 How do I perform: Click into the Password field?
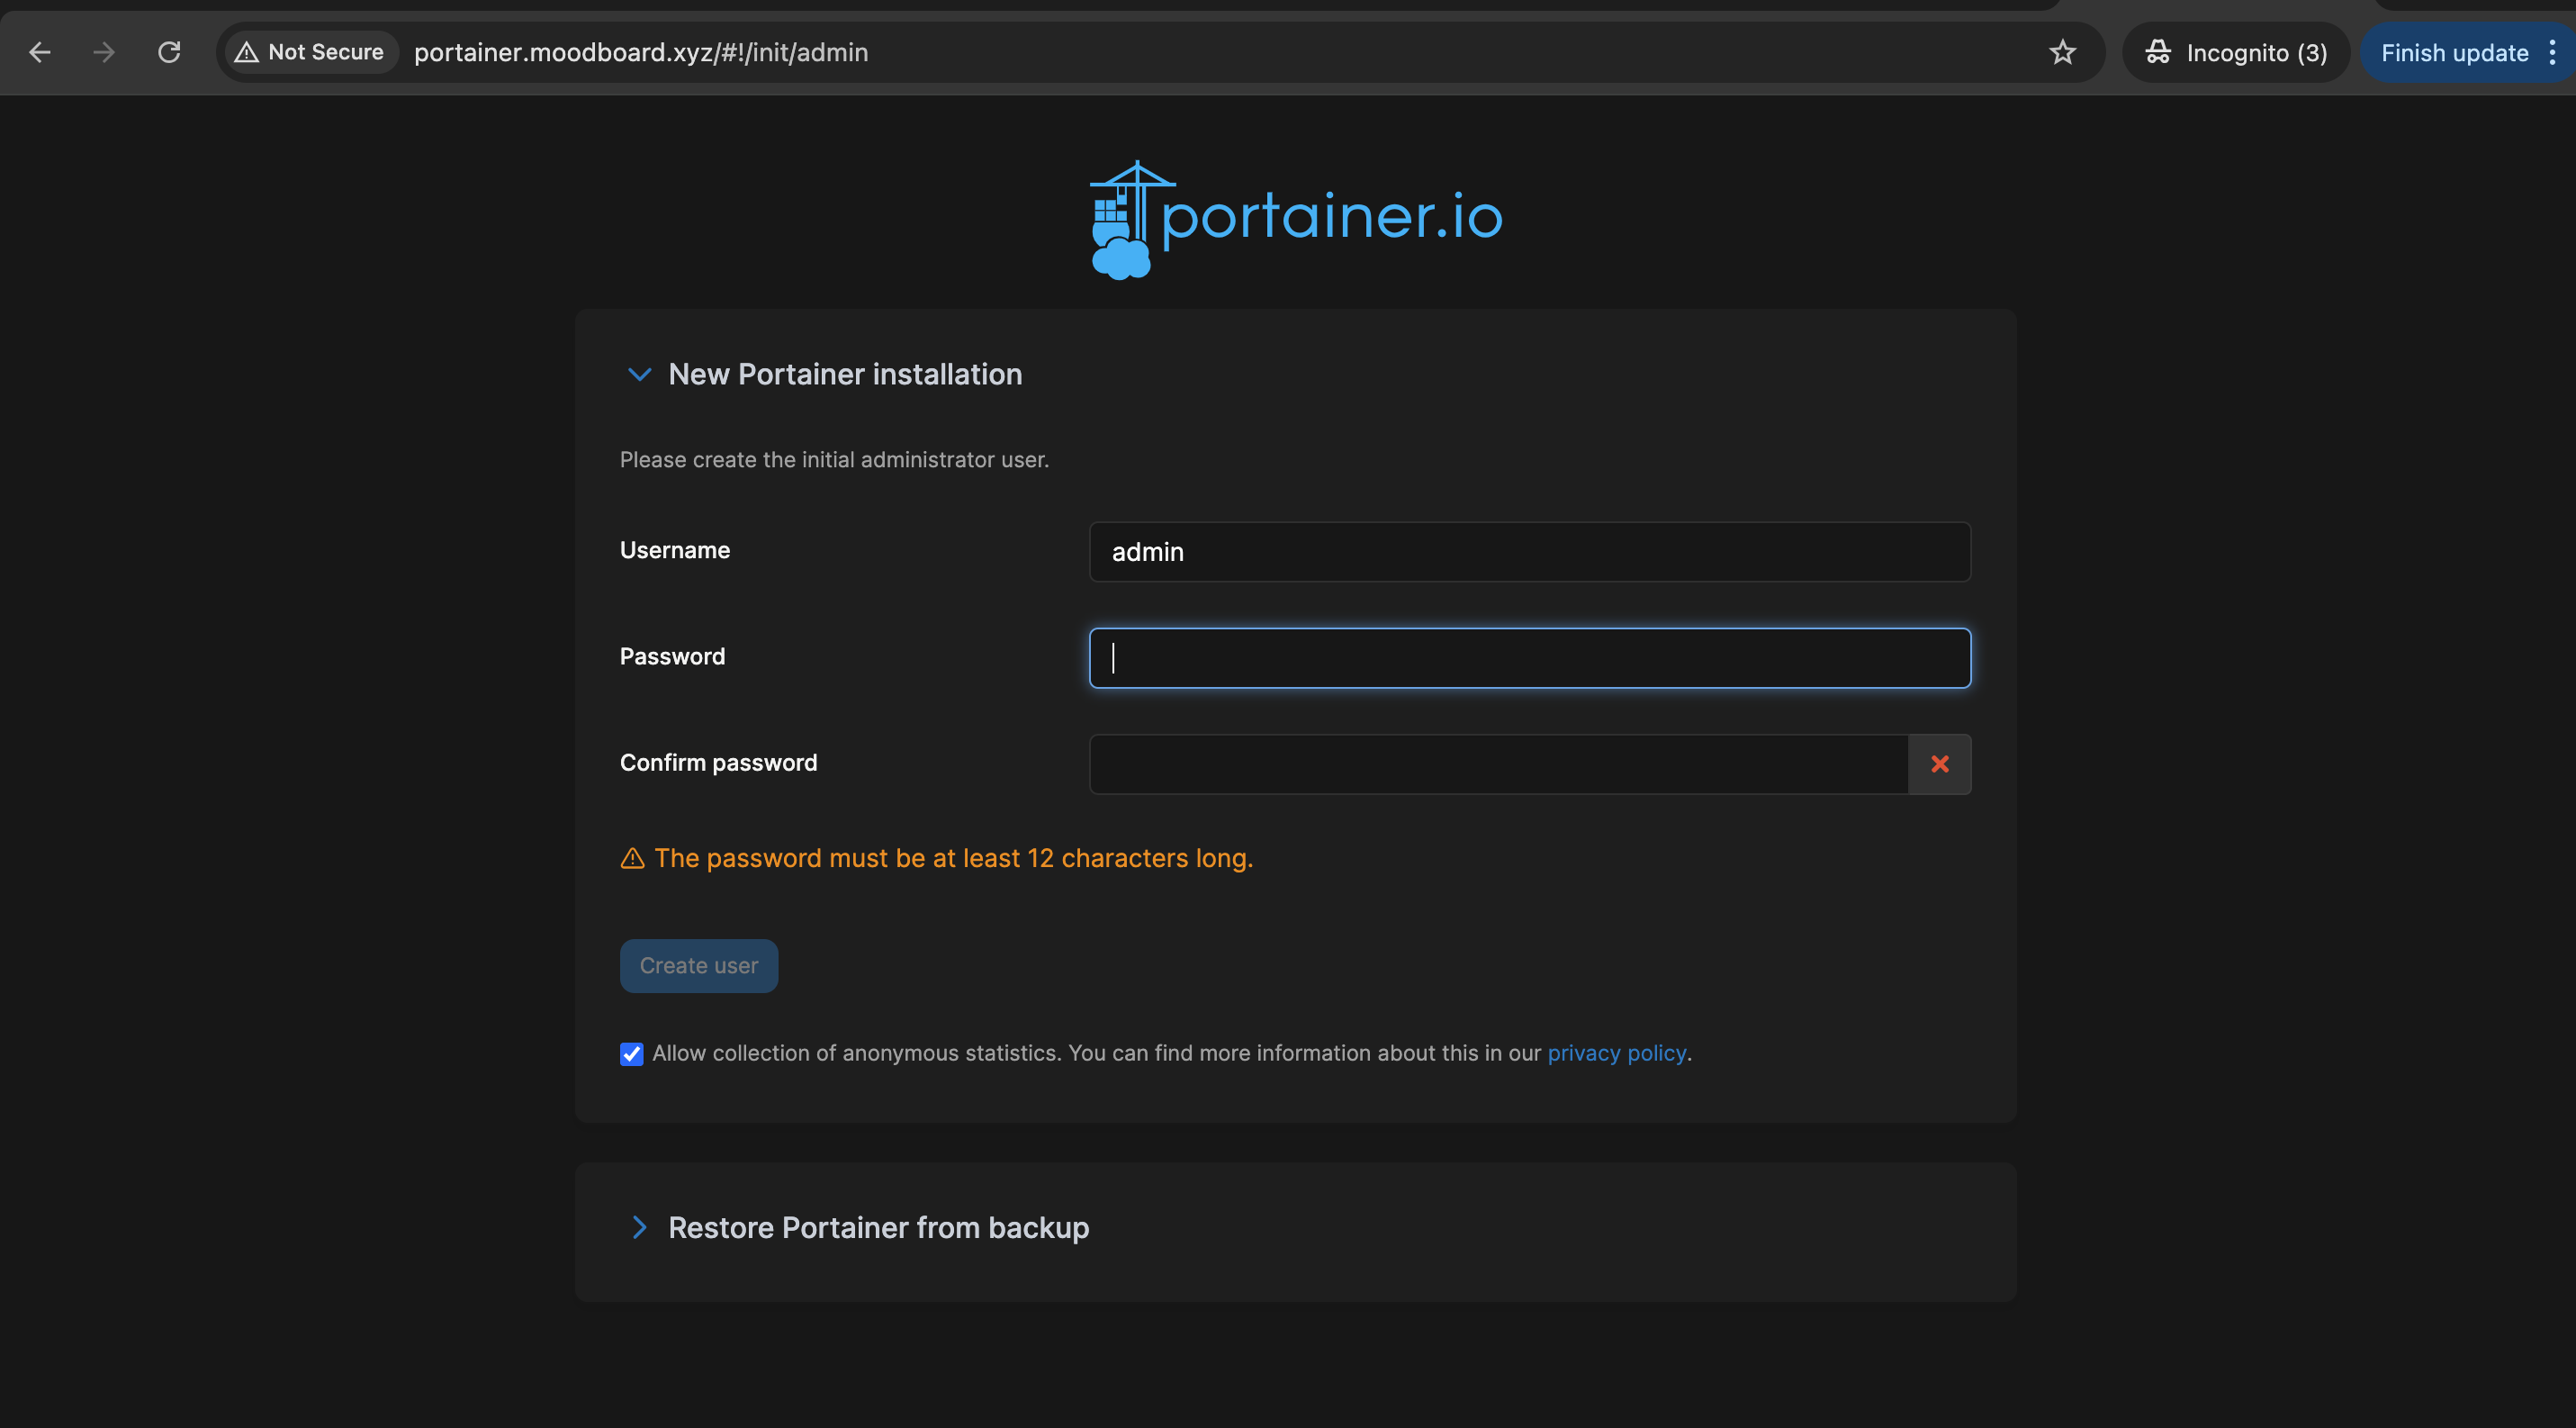[1529, 658]
